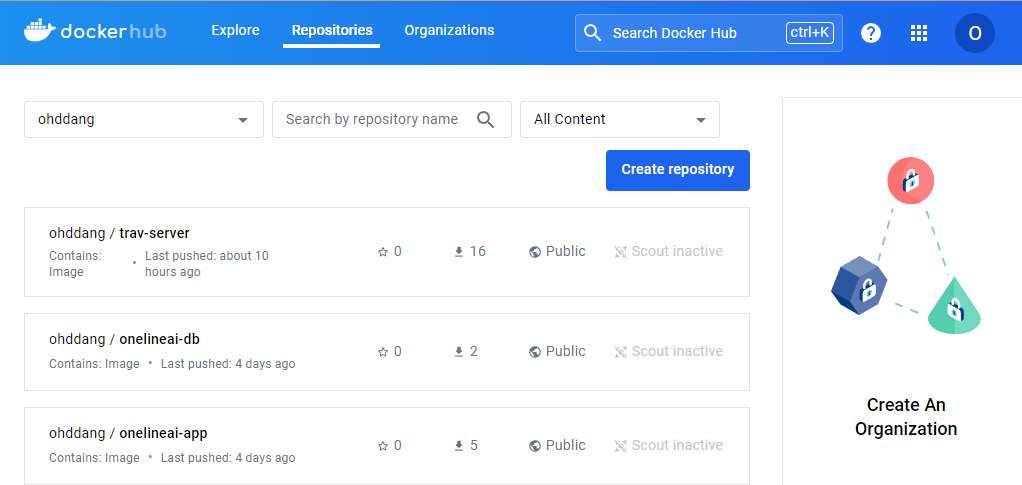Screen dimensions: 1022x485
Task: Click the star count 0 for onelineai-app
Action: pyautogui.click(x=398, y=445)
